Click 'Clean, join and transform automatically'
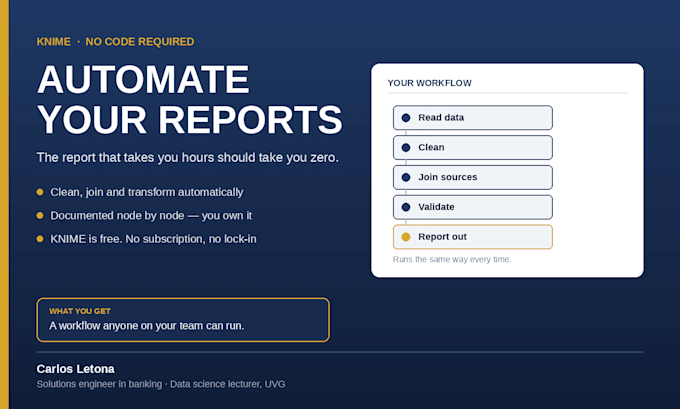This screenshot has height=409, width=680. [x=147, y=192]
